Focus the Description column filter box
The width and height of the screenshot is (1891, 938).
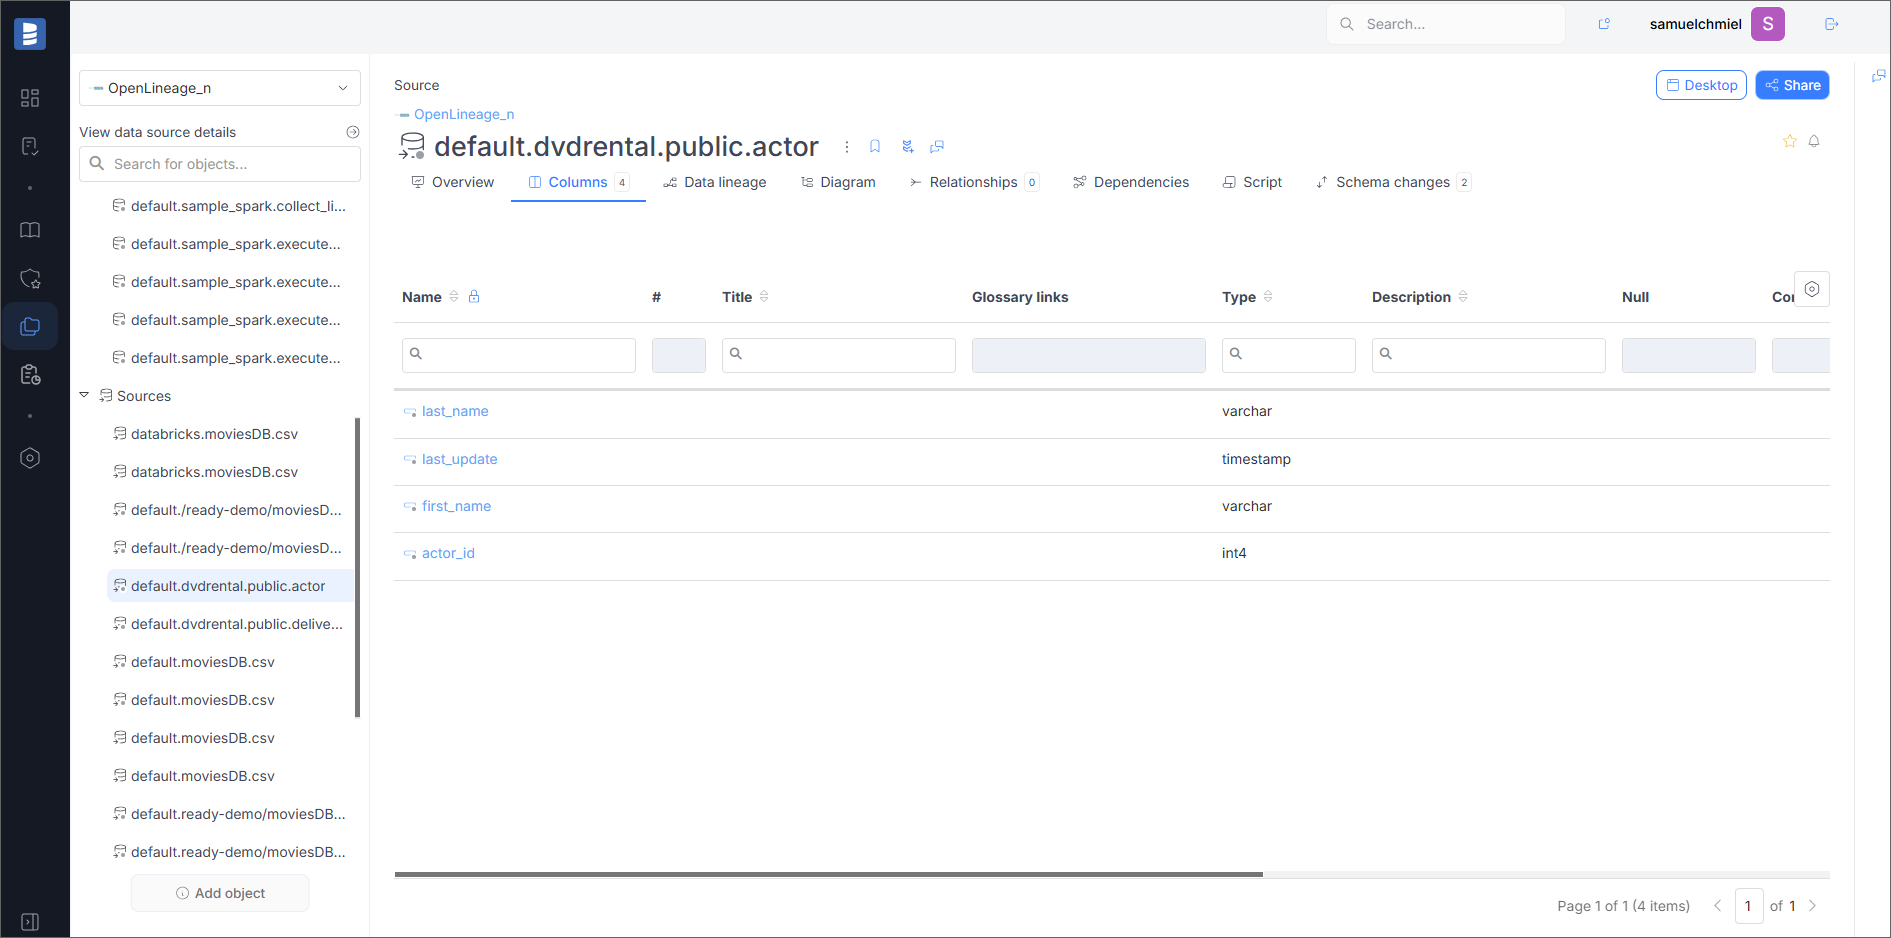1489,355
